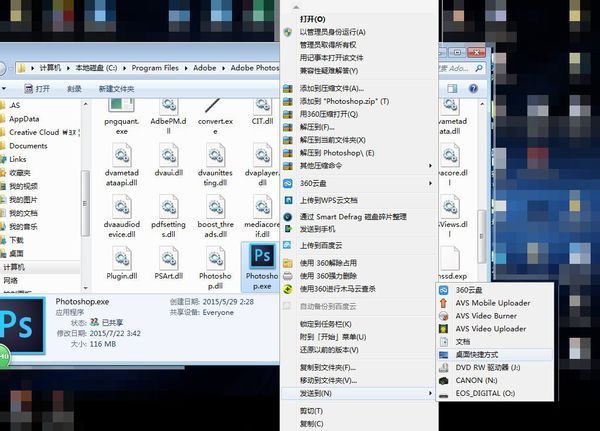Open AppData in navigation pane
This screenshot has width=600, height=431.
[24, 119]
